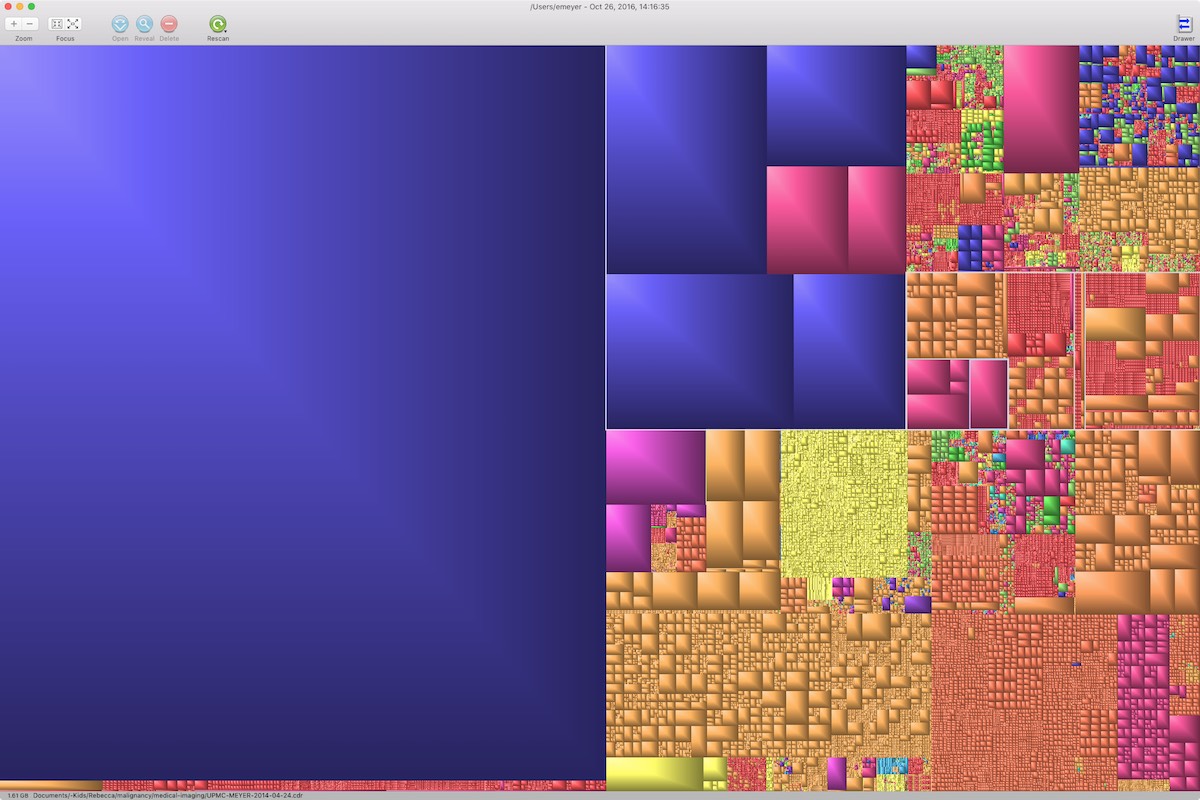The image size is (1200, 800).
Task: Click the orange strip at bottom left
Action: pyautogui.click(x=50, y=785)
